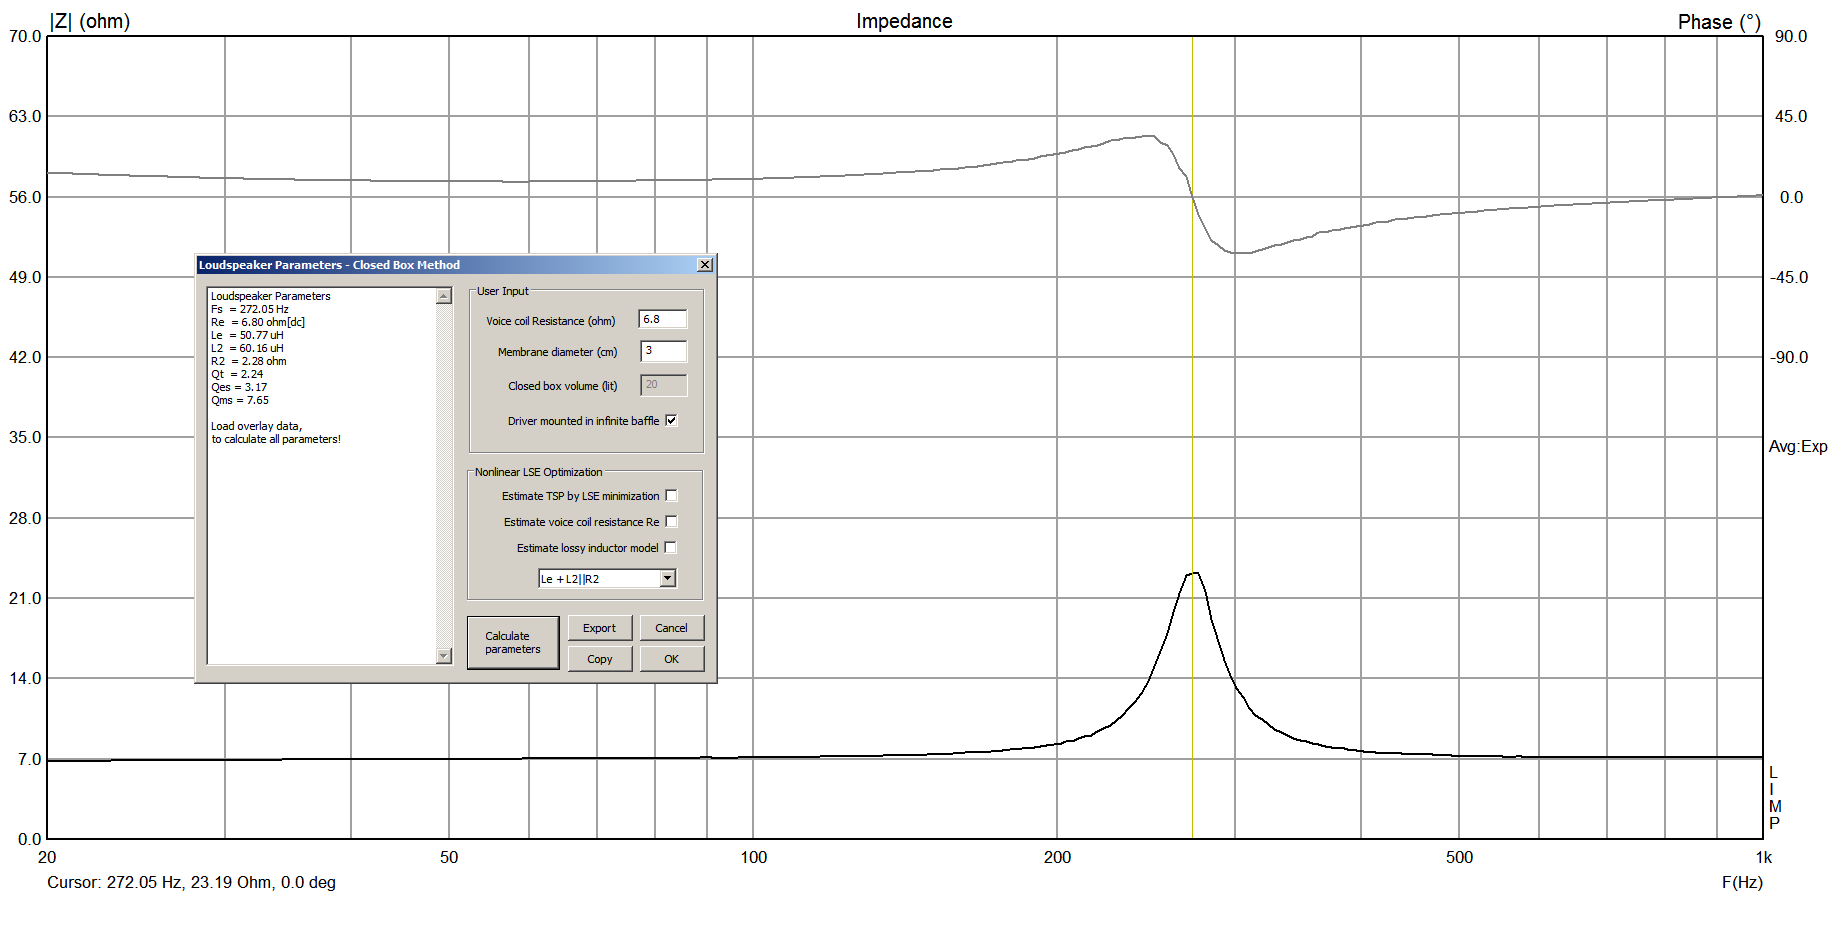Click the Le = 50.77 uH line
The image size is (1832, 942).
[247, 335]
